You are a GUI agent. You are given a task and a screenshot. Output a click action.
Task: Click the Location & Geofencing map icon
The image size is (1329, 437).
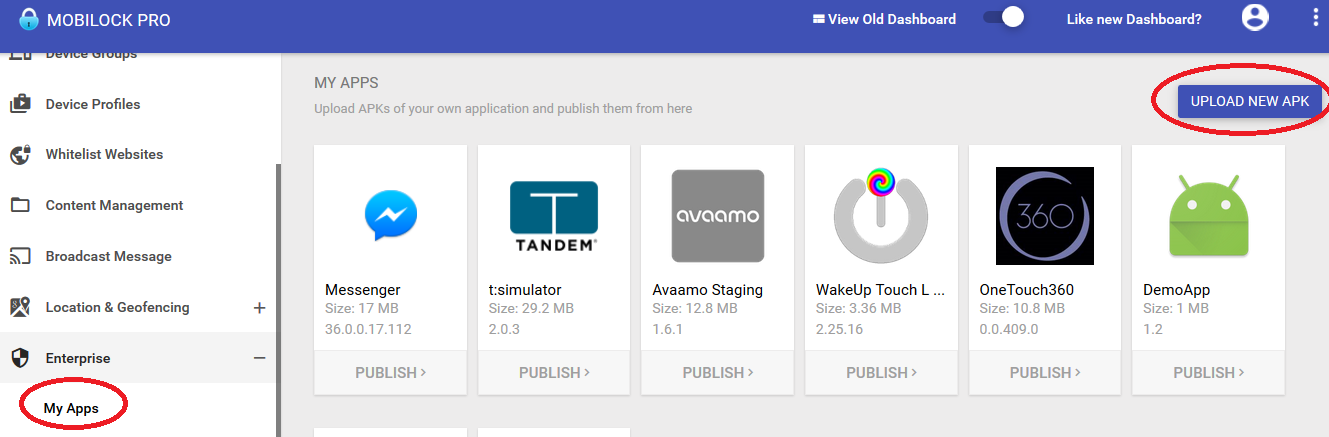click(x=20, y=307)
